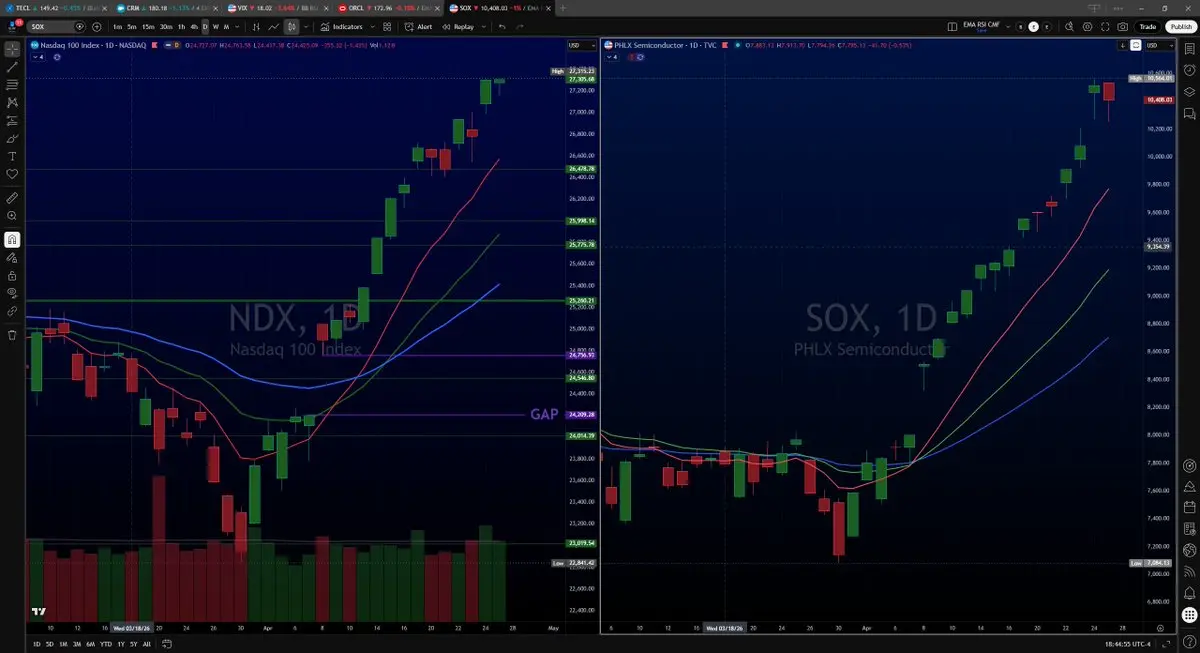This screenshot has height=653, width=1200.
Task: Select the YTD date range
Action: pyautogui.click(x=106, y=645)
